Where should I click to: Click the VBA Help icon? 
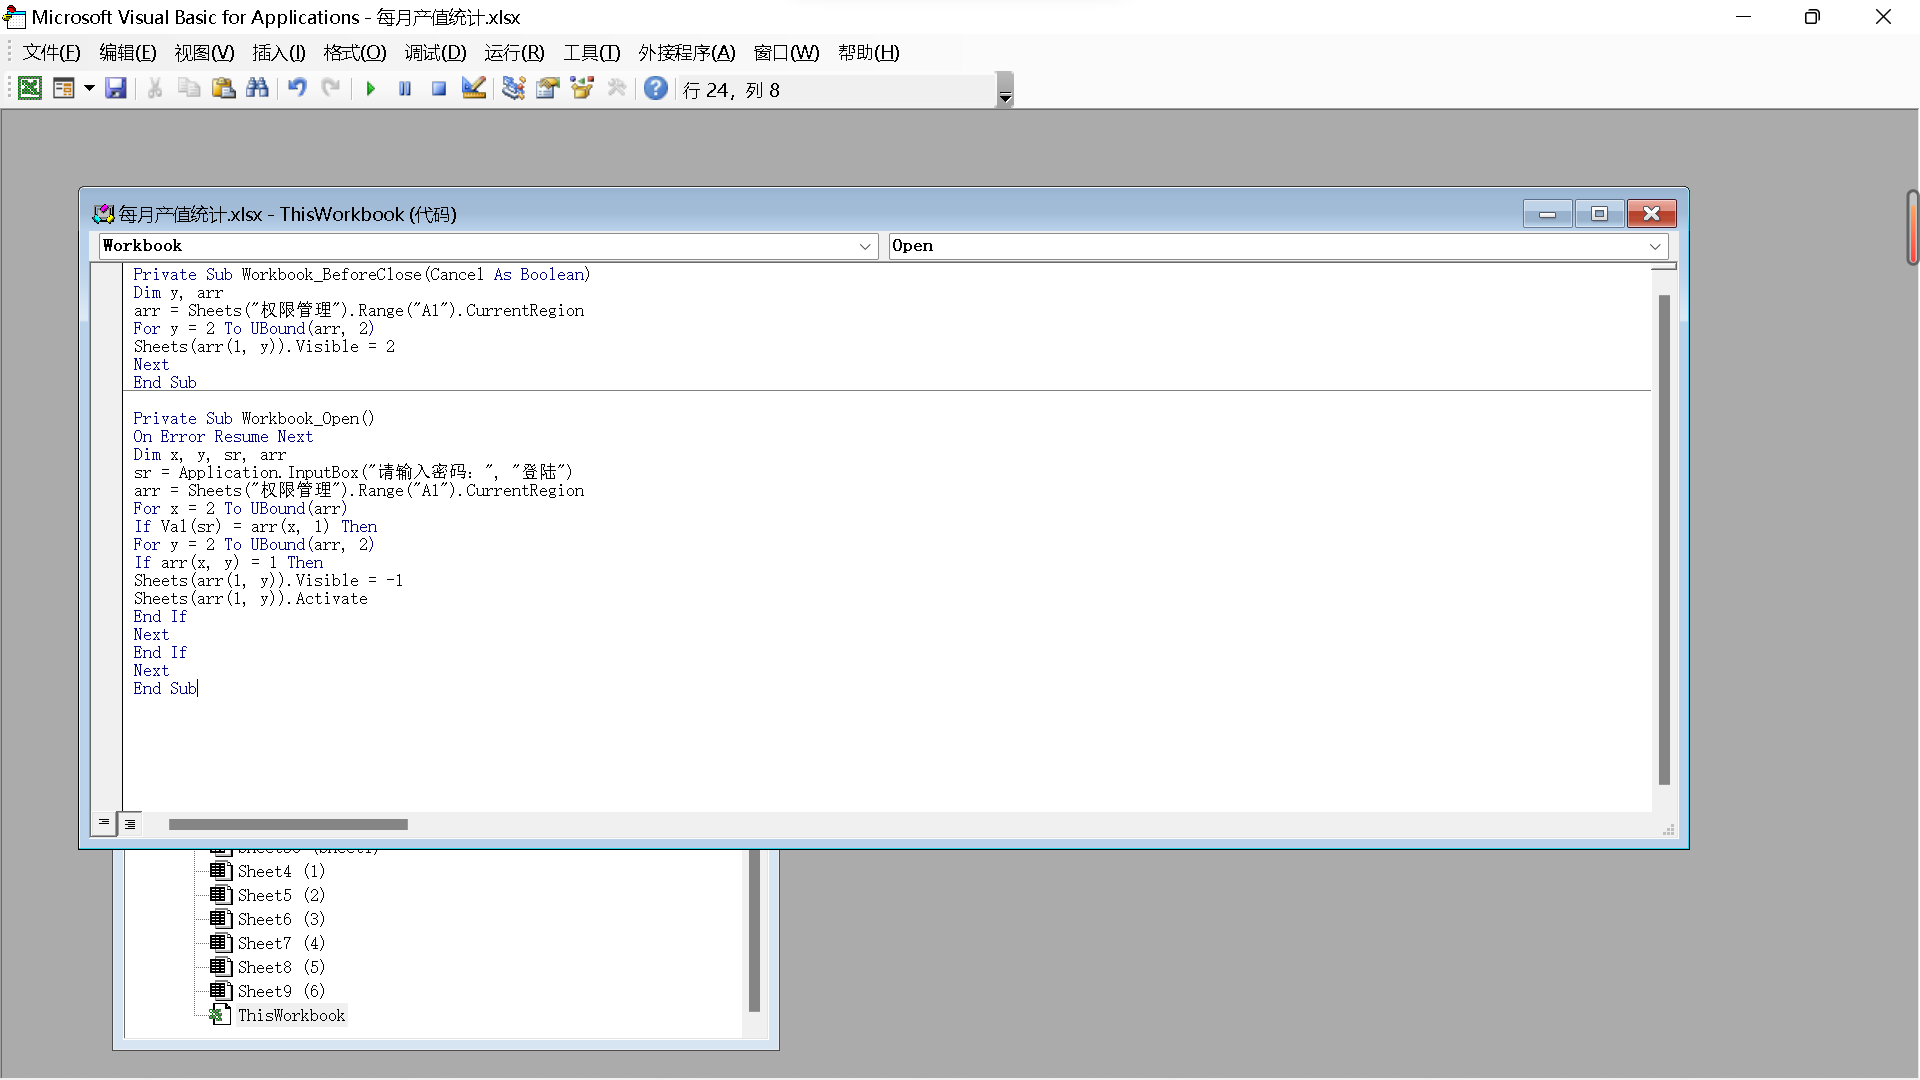tap(654, 88)
